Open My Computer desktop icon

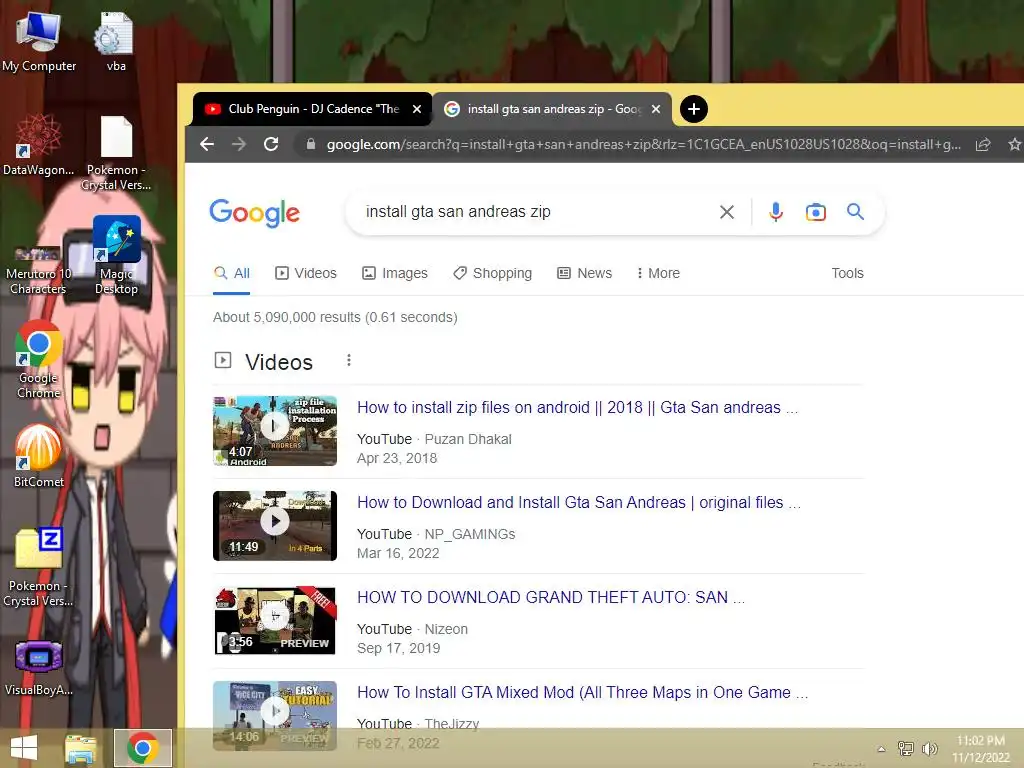tap(39, 40)
